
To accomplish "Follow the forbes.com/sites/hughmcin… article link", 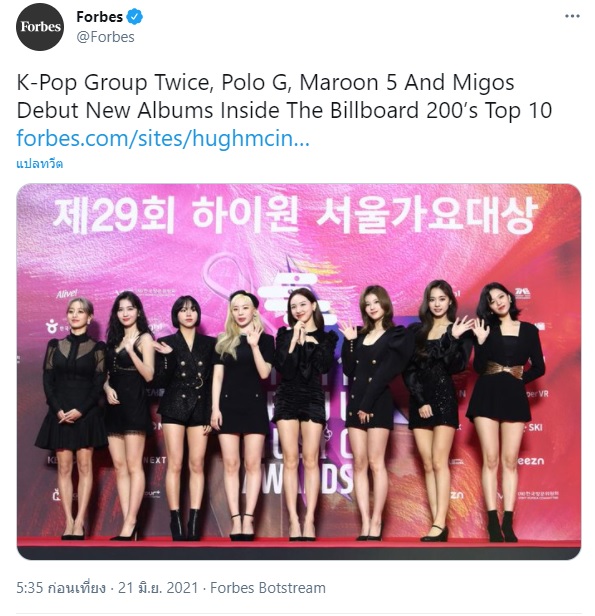I will [163, 138].
